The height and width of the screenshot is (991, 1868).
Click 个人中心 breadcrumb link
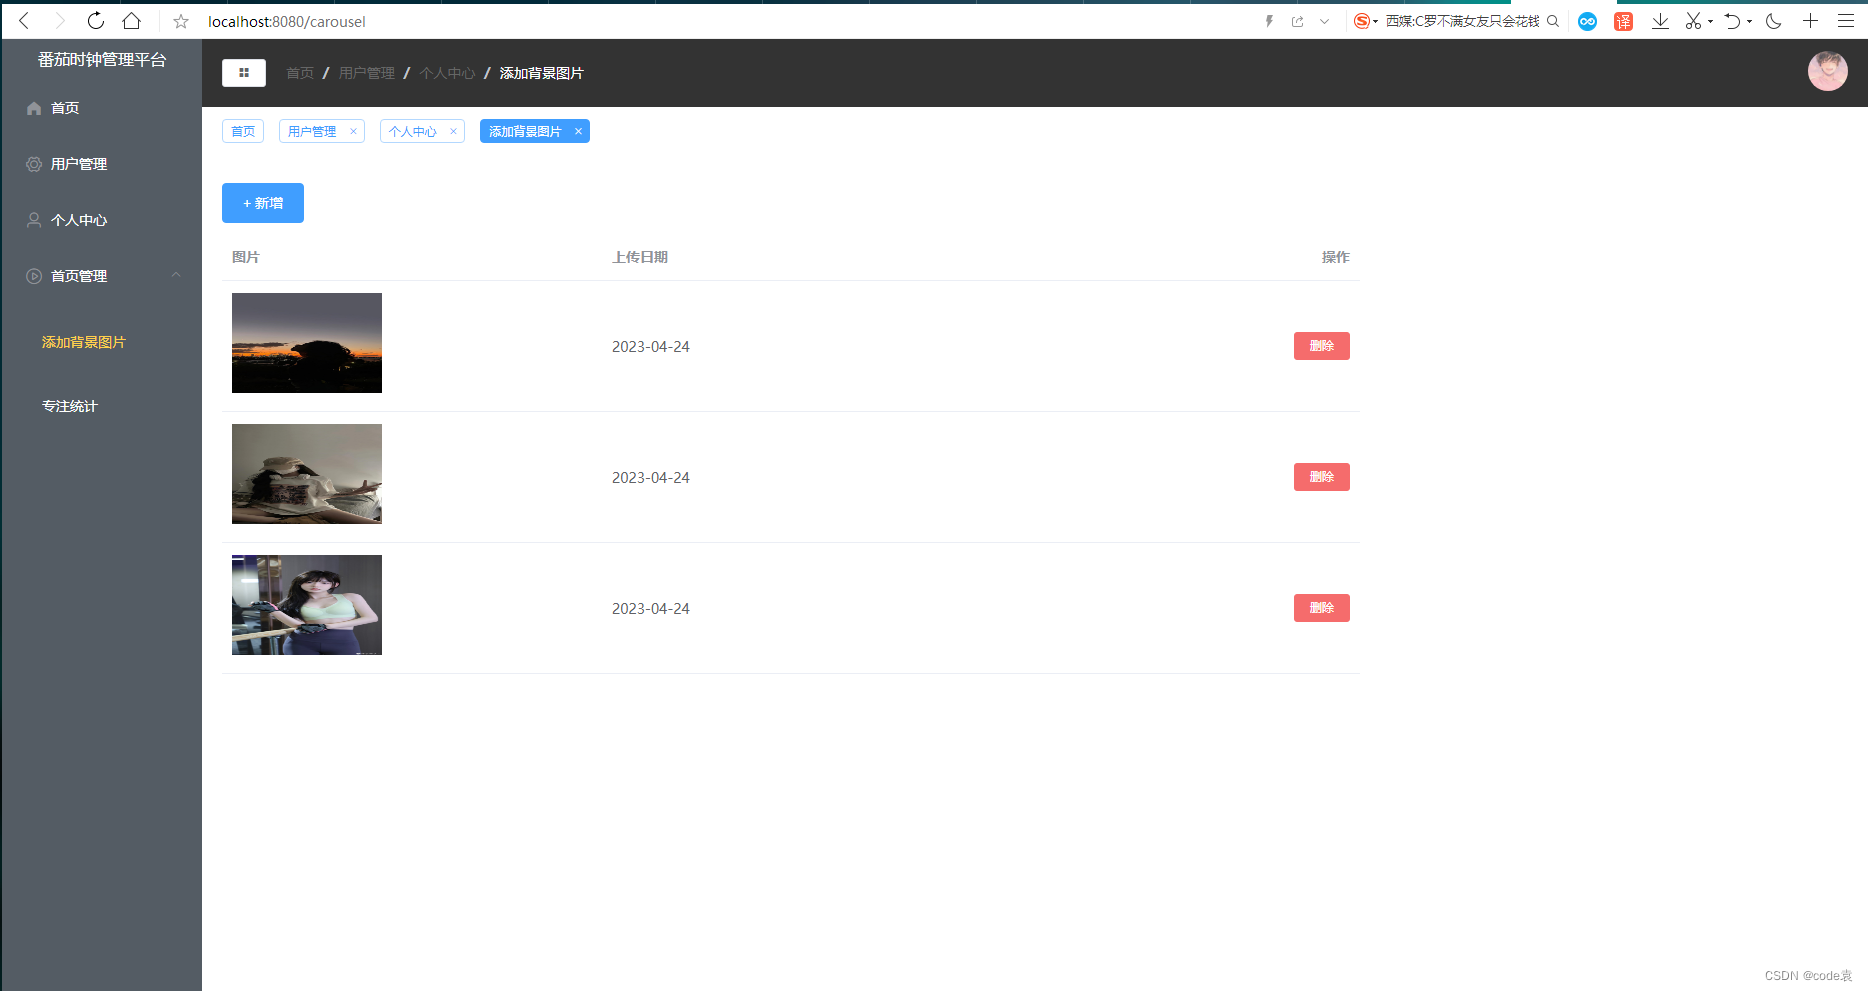447,73
